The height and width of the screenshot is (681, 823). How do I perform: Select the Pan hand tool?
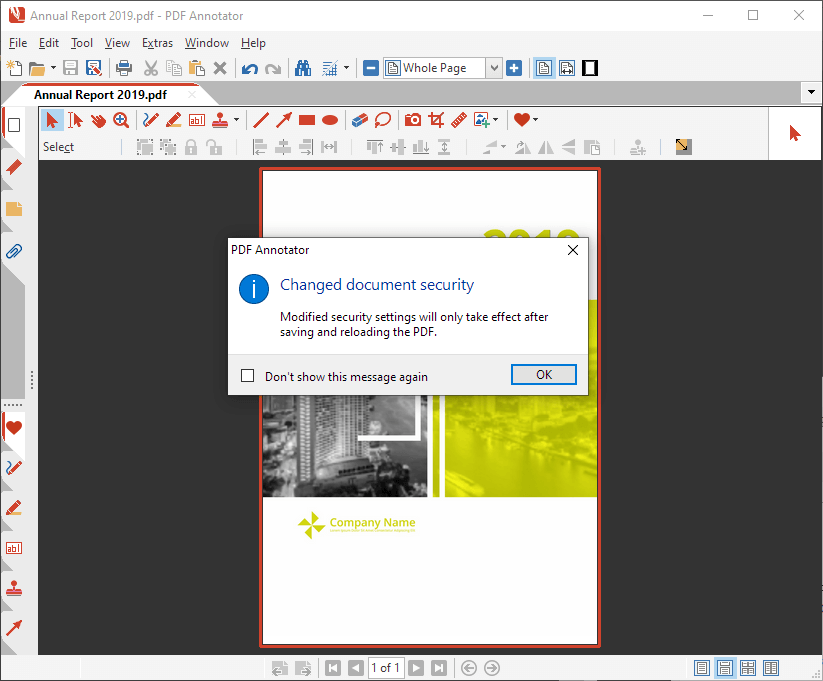(x=98, y=120)
